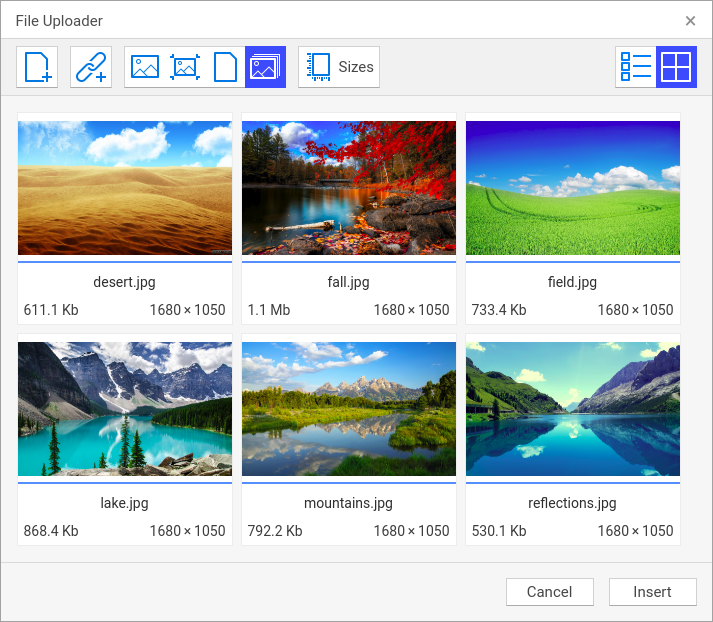Pick the field.jpg thumbnail

coord(573,188)
